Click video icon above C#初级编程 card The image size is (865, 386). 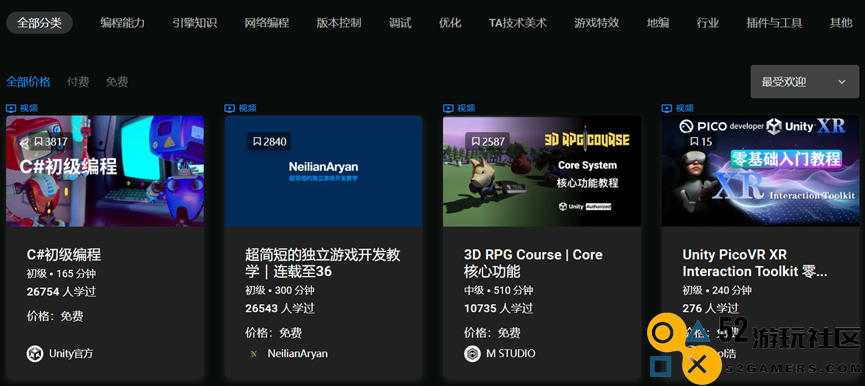11,108
